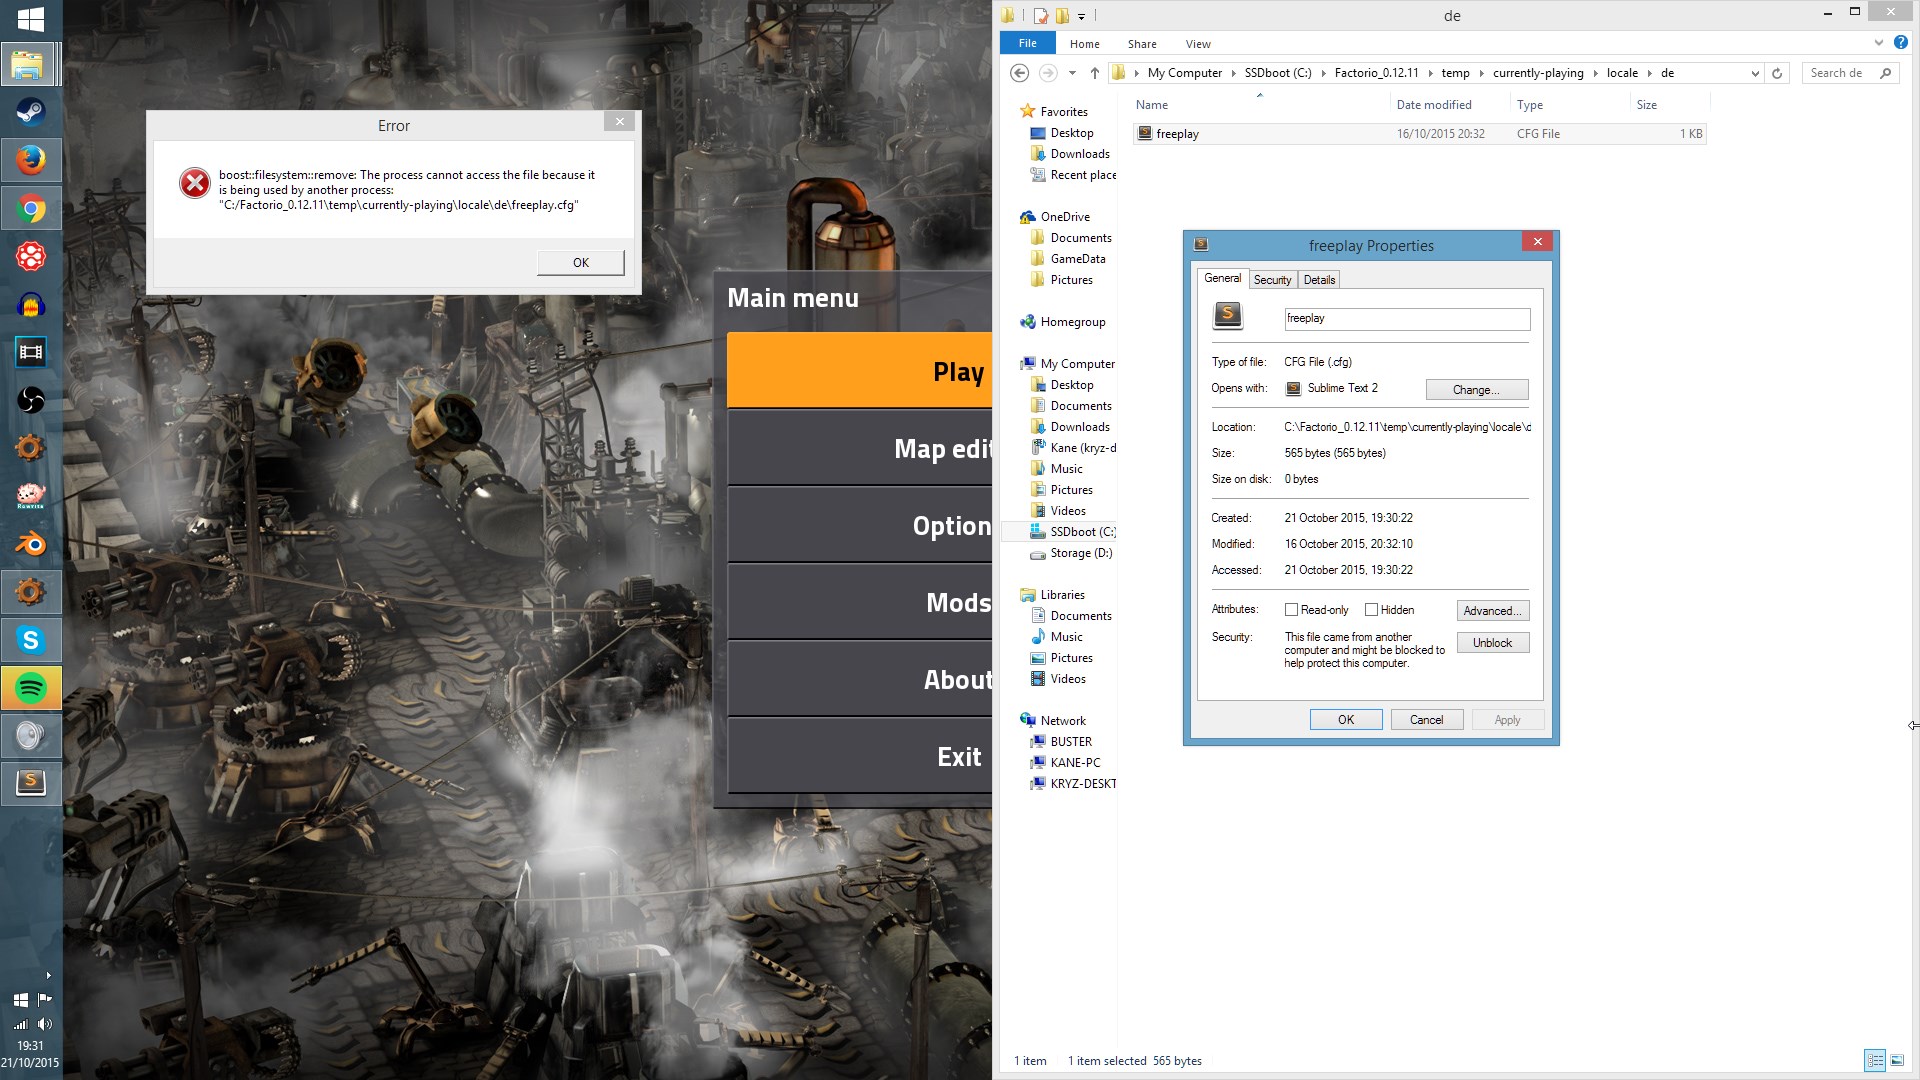This screenshot has height=1080, width=1920.
Task: Open the Share ribbon tab
Action: pos(1142,44)
